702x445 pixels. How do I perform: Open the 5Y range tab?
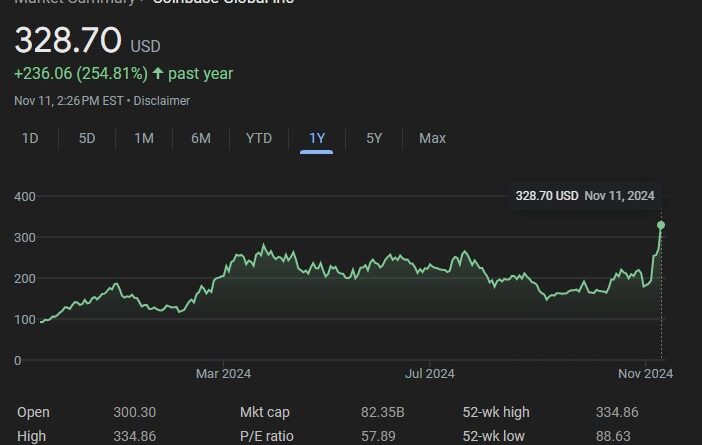(374, 138)
